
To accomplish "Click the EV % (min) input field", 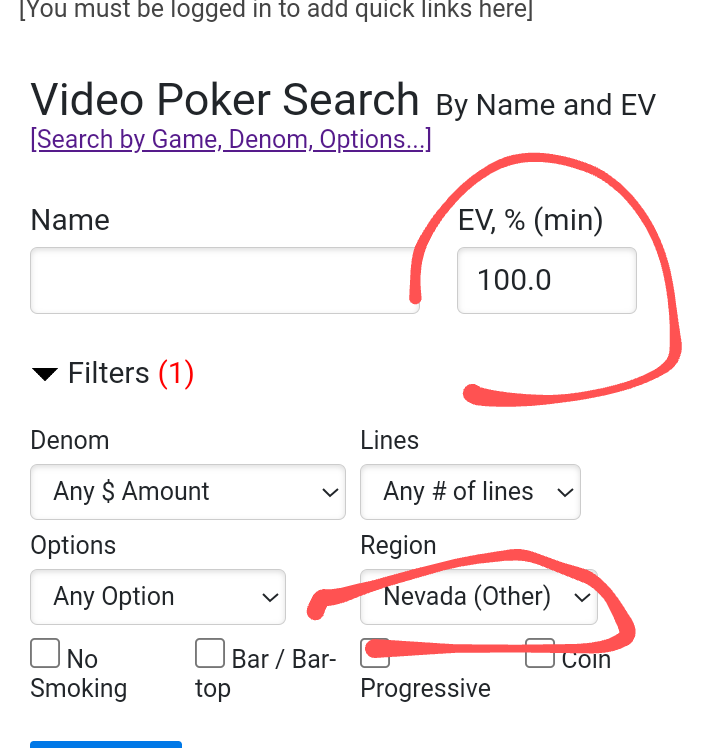I will 546,281.
